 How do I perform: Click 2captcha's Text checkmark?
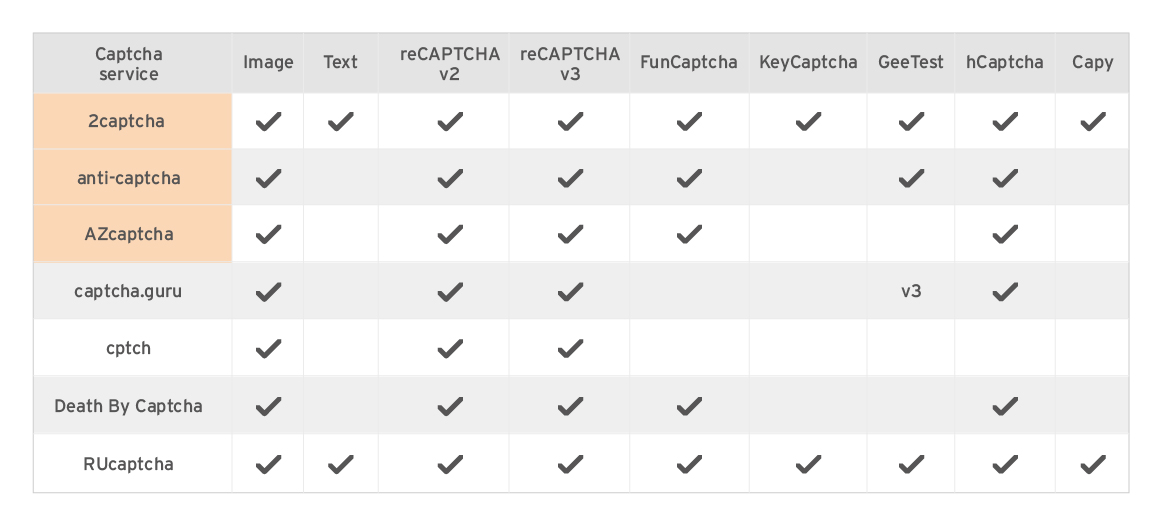341,122
